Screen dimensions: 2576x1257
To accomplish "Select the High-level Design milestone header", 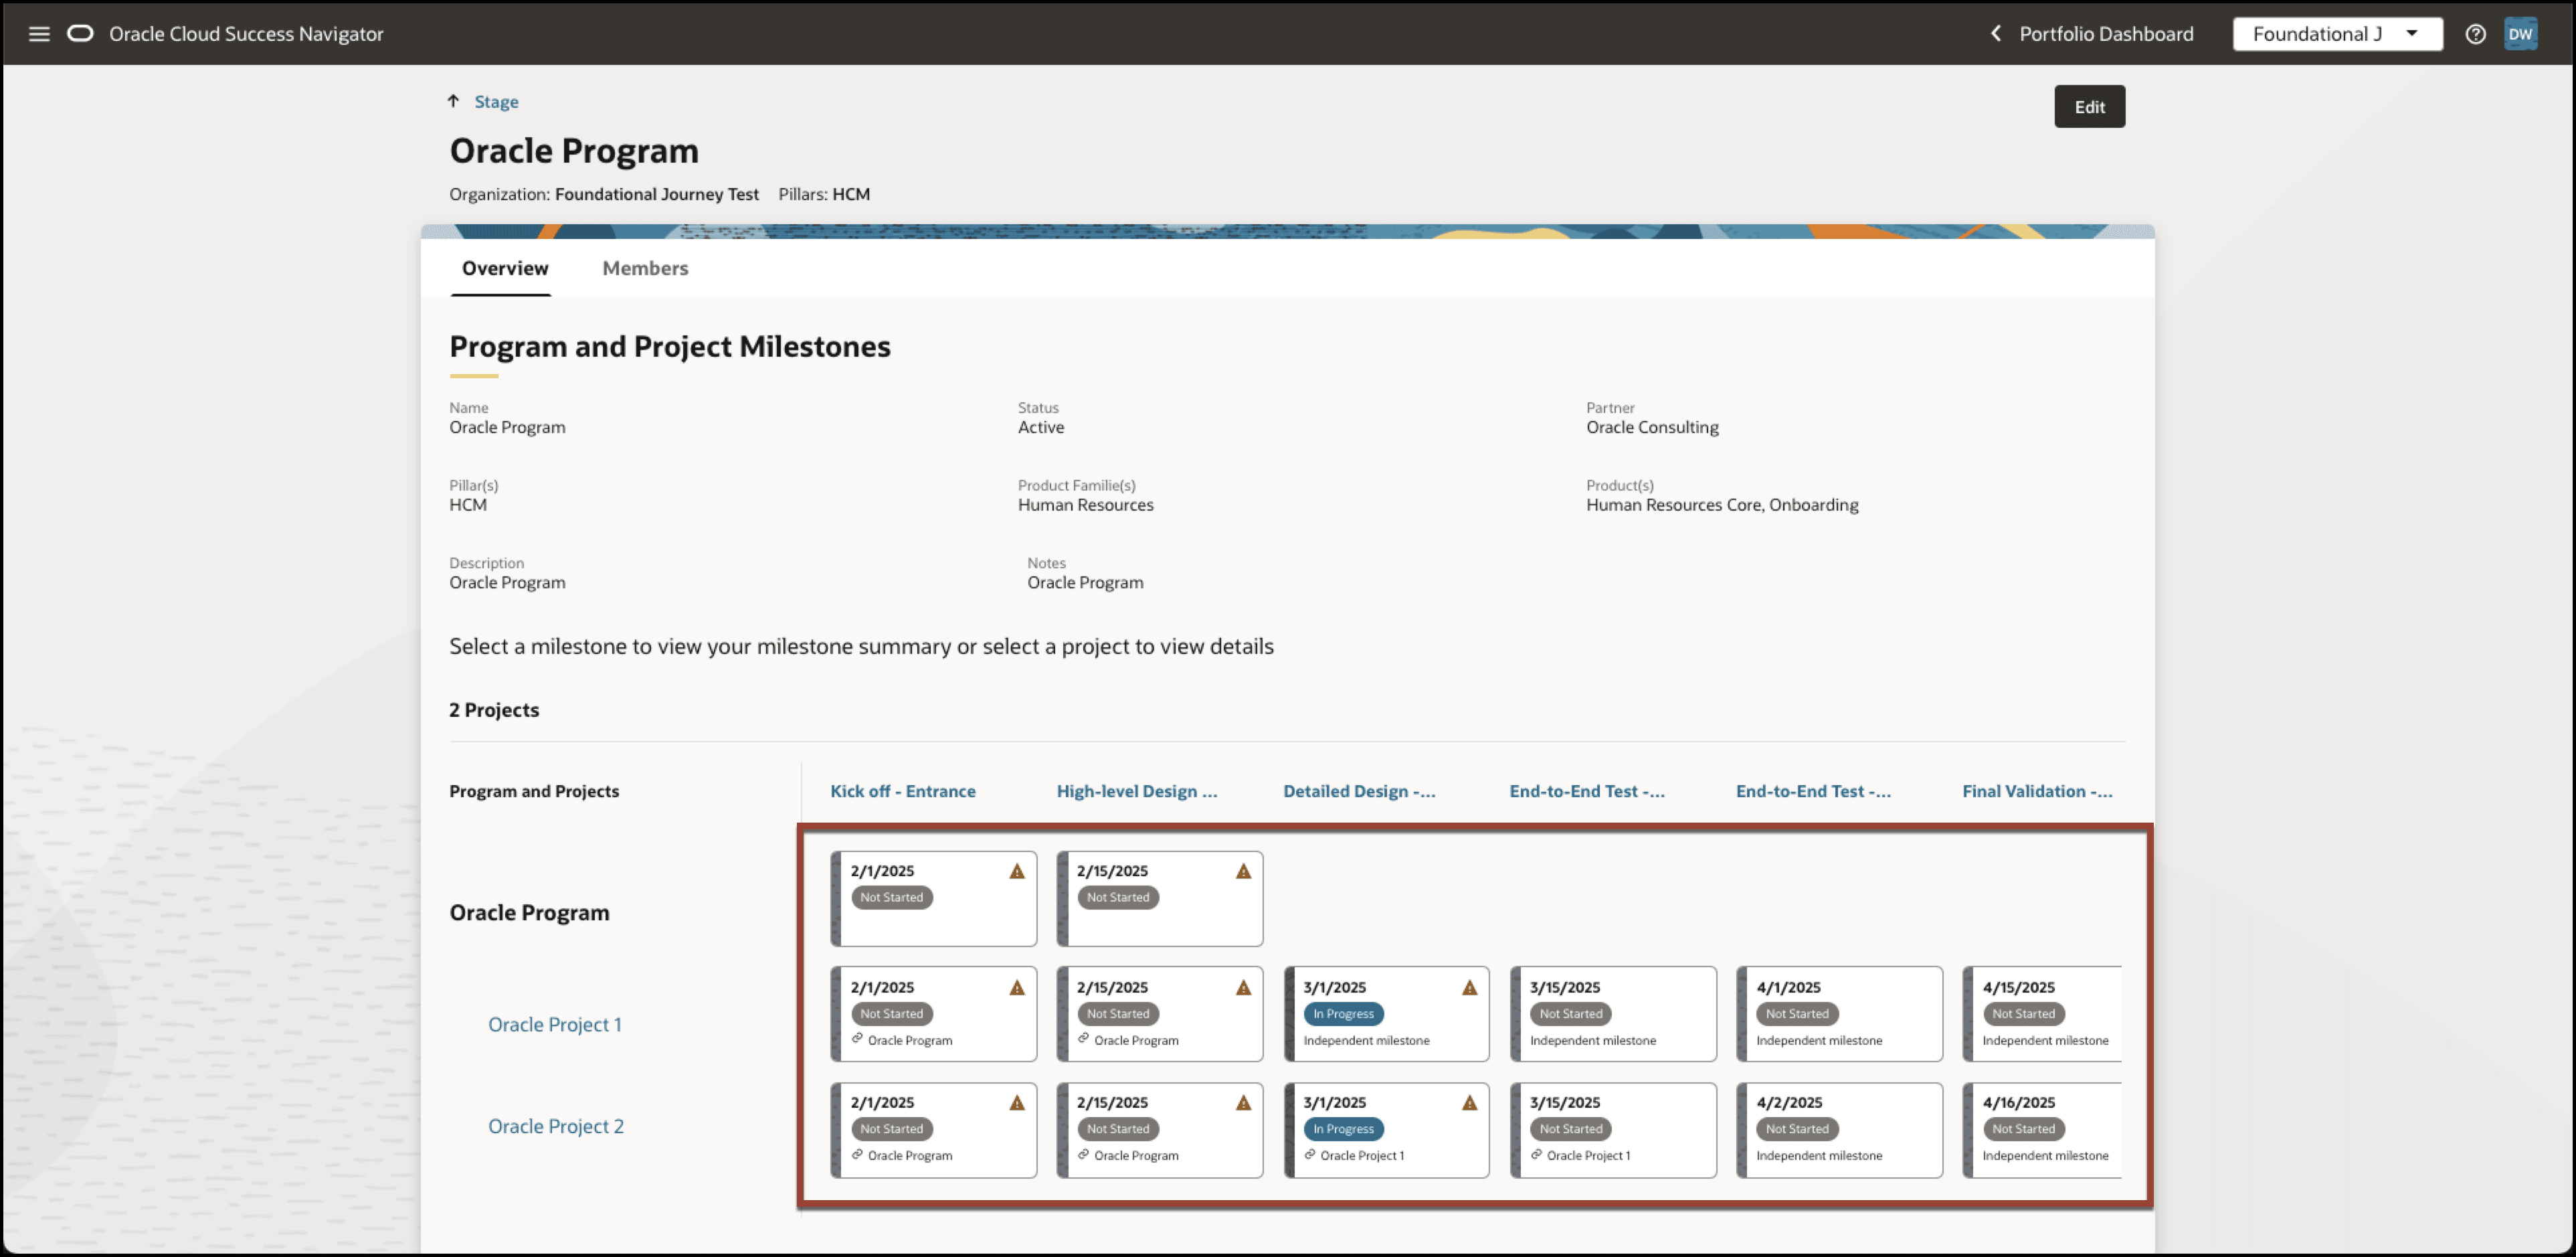I will pyautogui.click(x=1137, y=791).
